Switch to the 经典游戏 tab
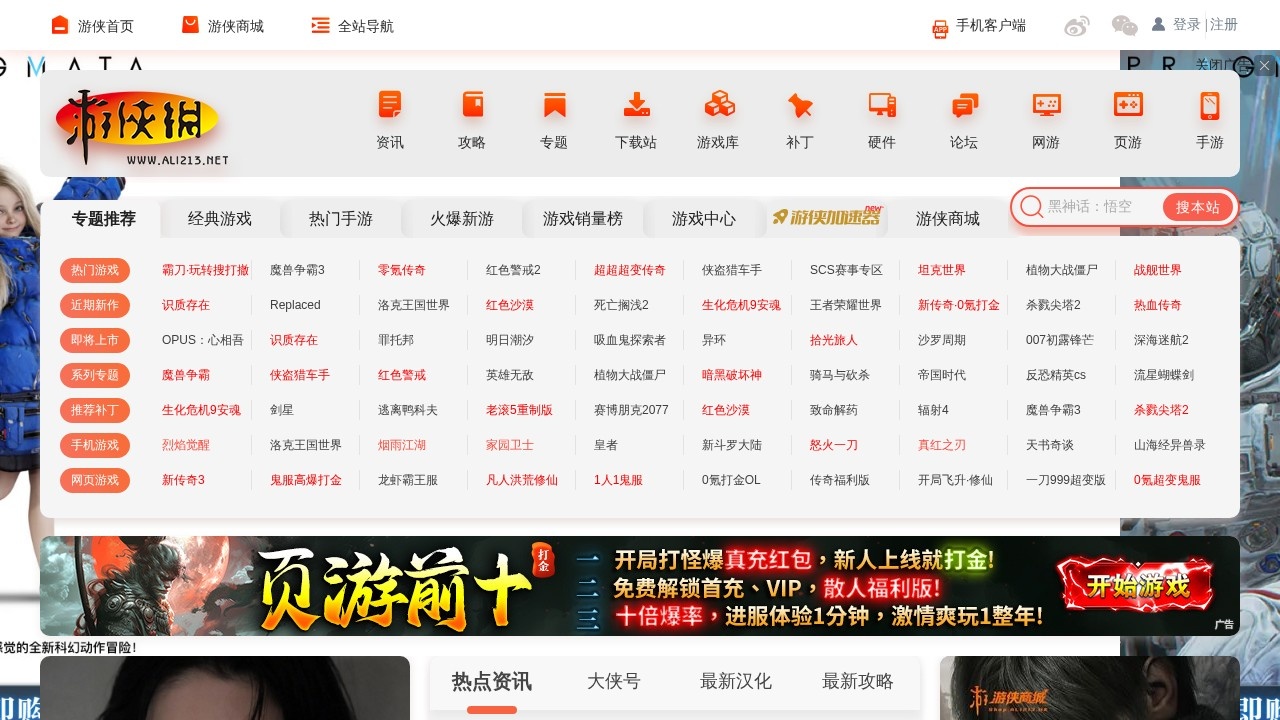 [220, 218]
